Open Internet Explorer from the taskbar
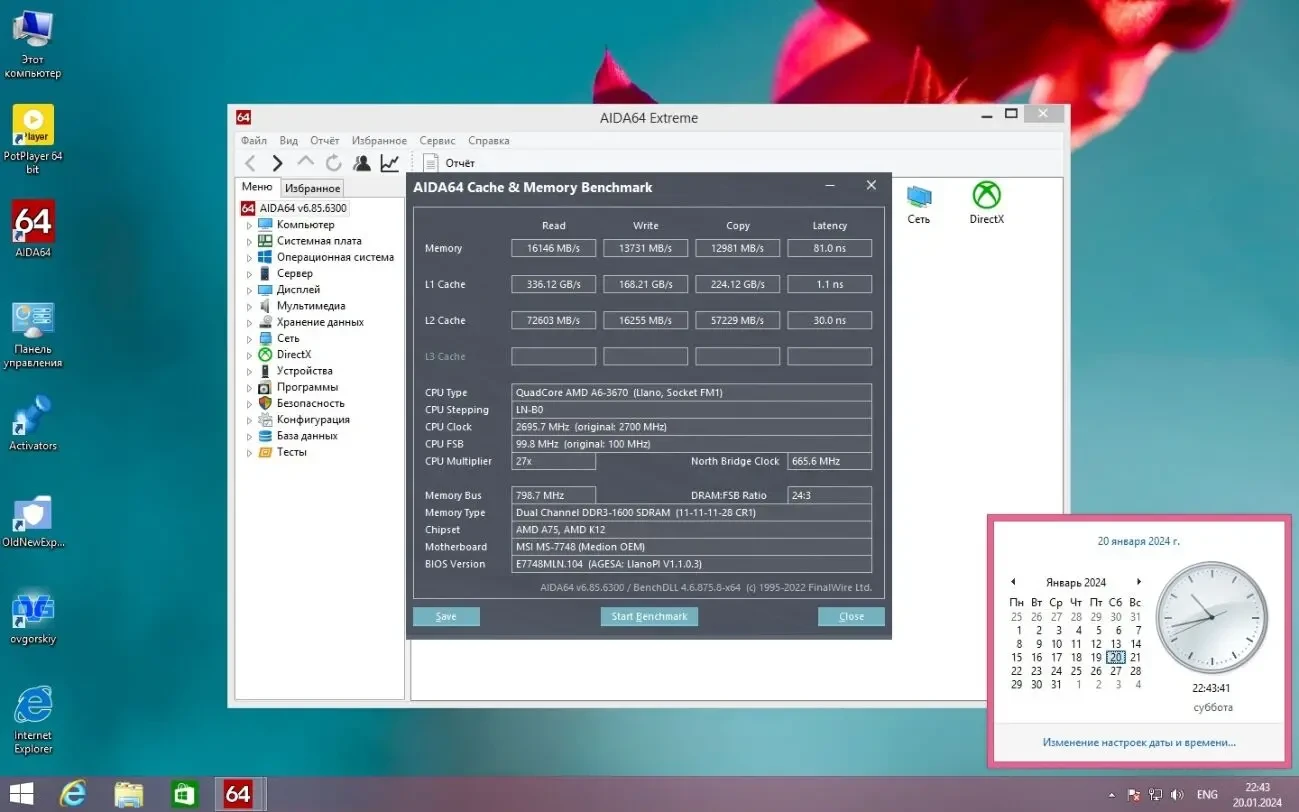This screenshot has width=1299, height=812. tap(73, 793)
